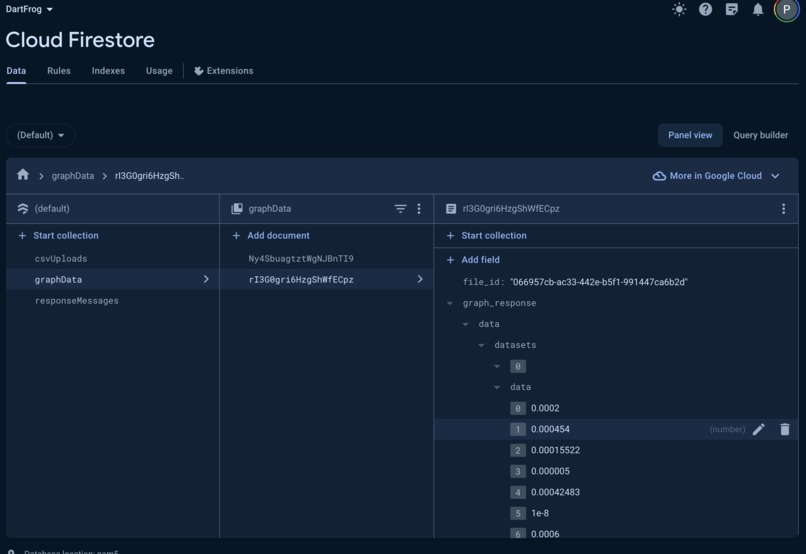Select the csvUploads collection
The width and height of the screenshot is (806, 554).
pos(61,258)
